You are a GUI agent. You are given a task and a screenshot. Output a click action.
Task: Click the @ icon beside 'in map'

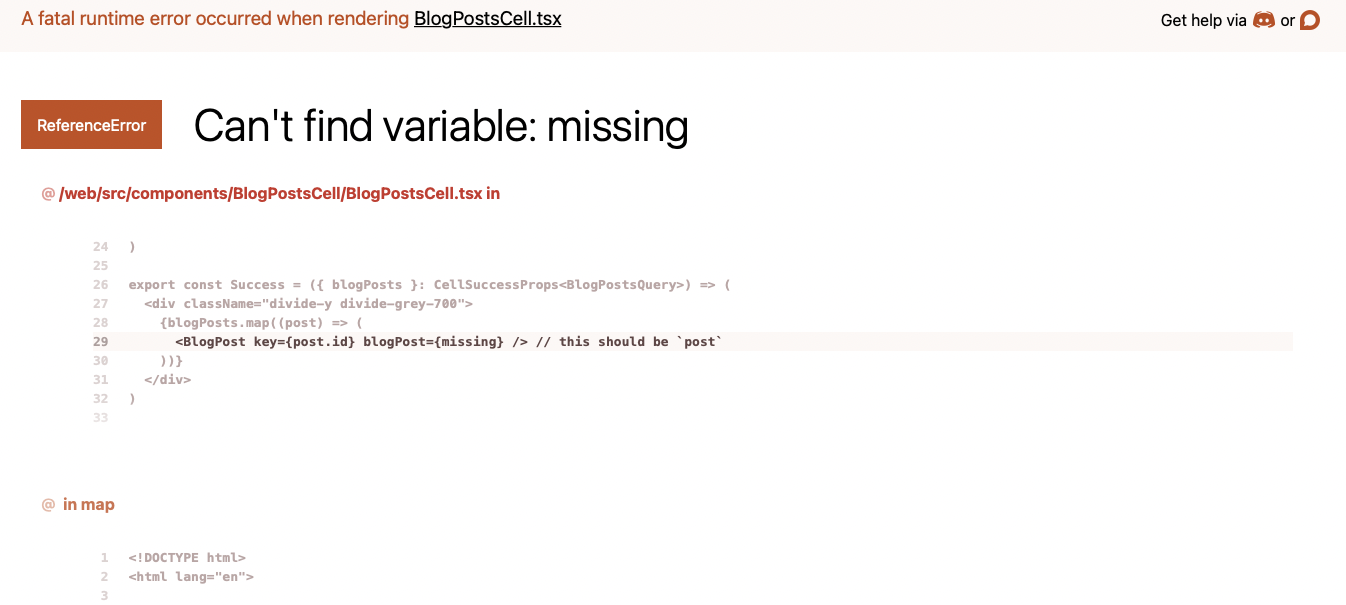pos(46,504)
